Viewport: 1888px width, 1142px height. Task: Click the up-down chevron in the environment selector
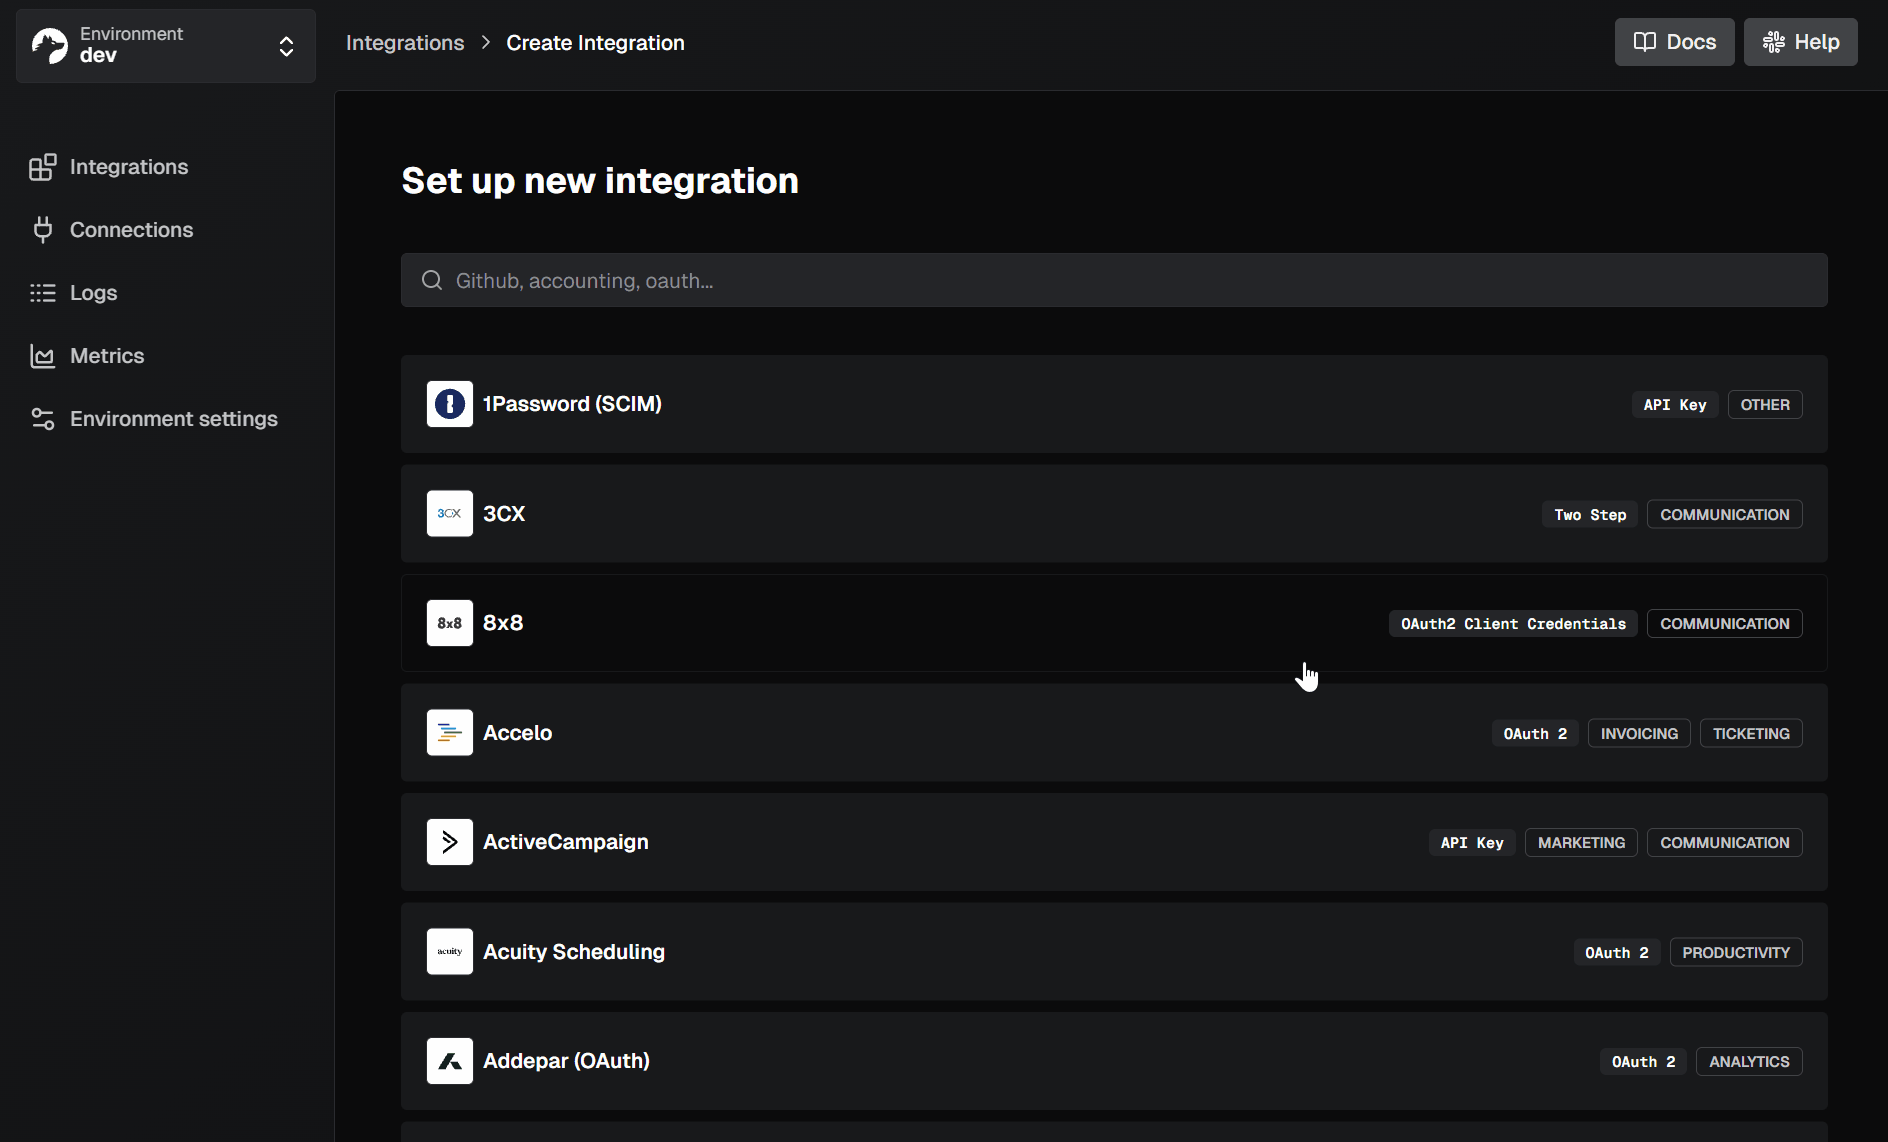(287, 46)
